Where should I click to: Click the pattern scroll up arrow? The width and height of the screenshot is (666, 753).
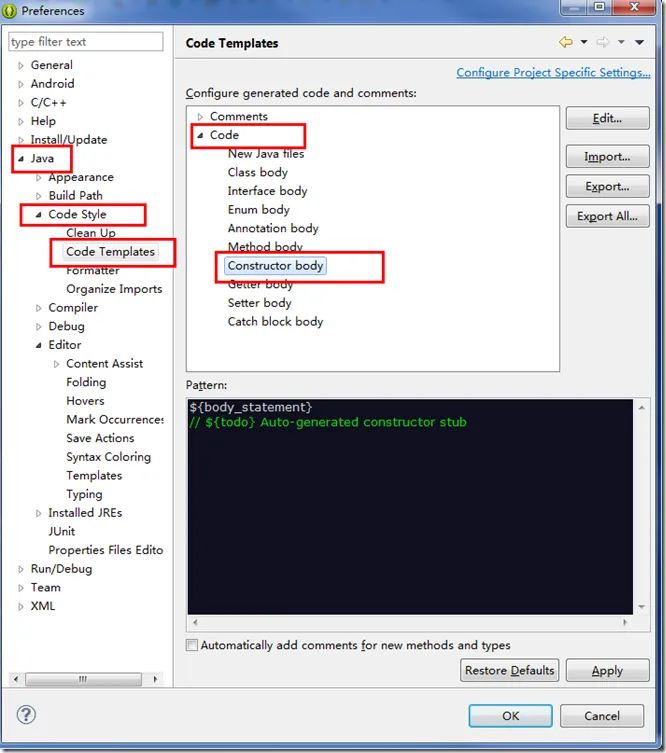click(x=642, y=408)
